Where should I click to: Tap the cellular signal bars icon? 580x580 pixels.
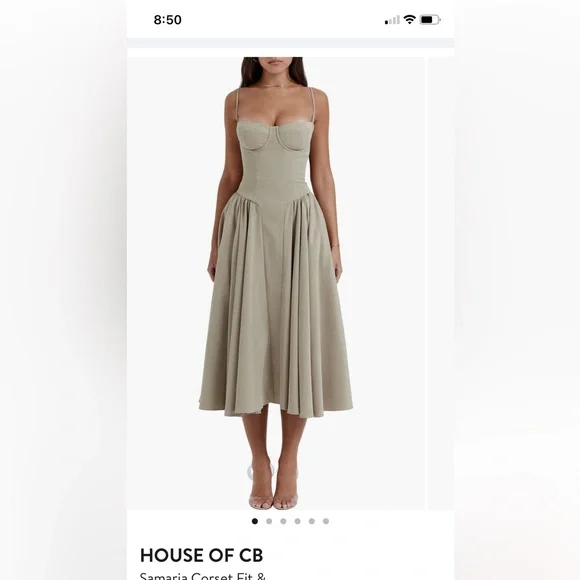pos(392,20)
